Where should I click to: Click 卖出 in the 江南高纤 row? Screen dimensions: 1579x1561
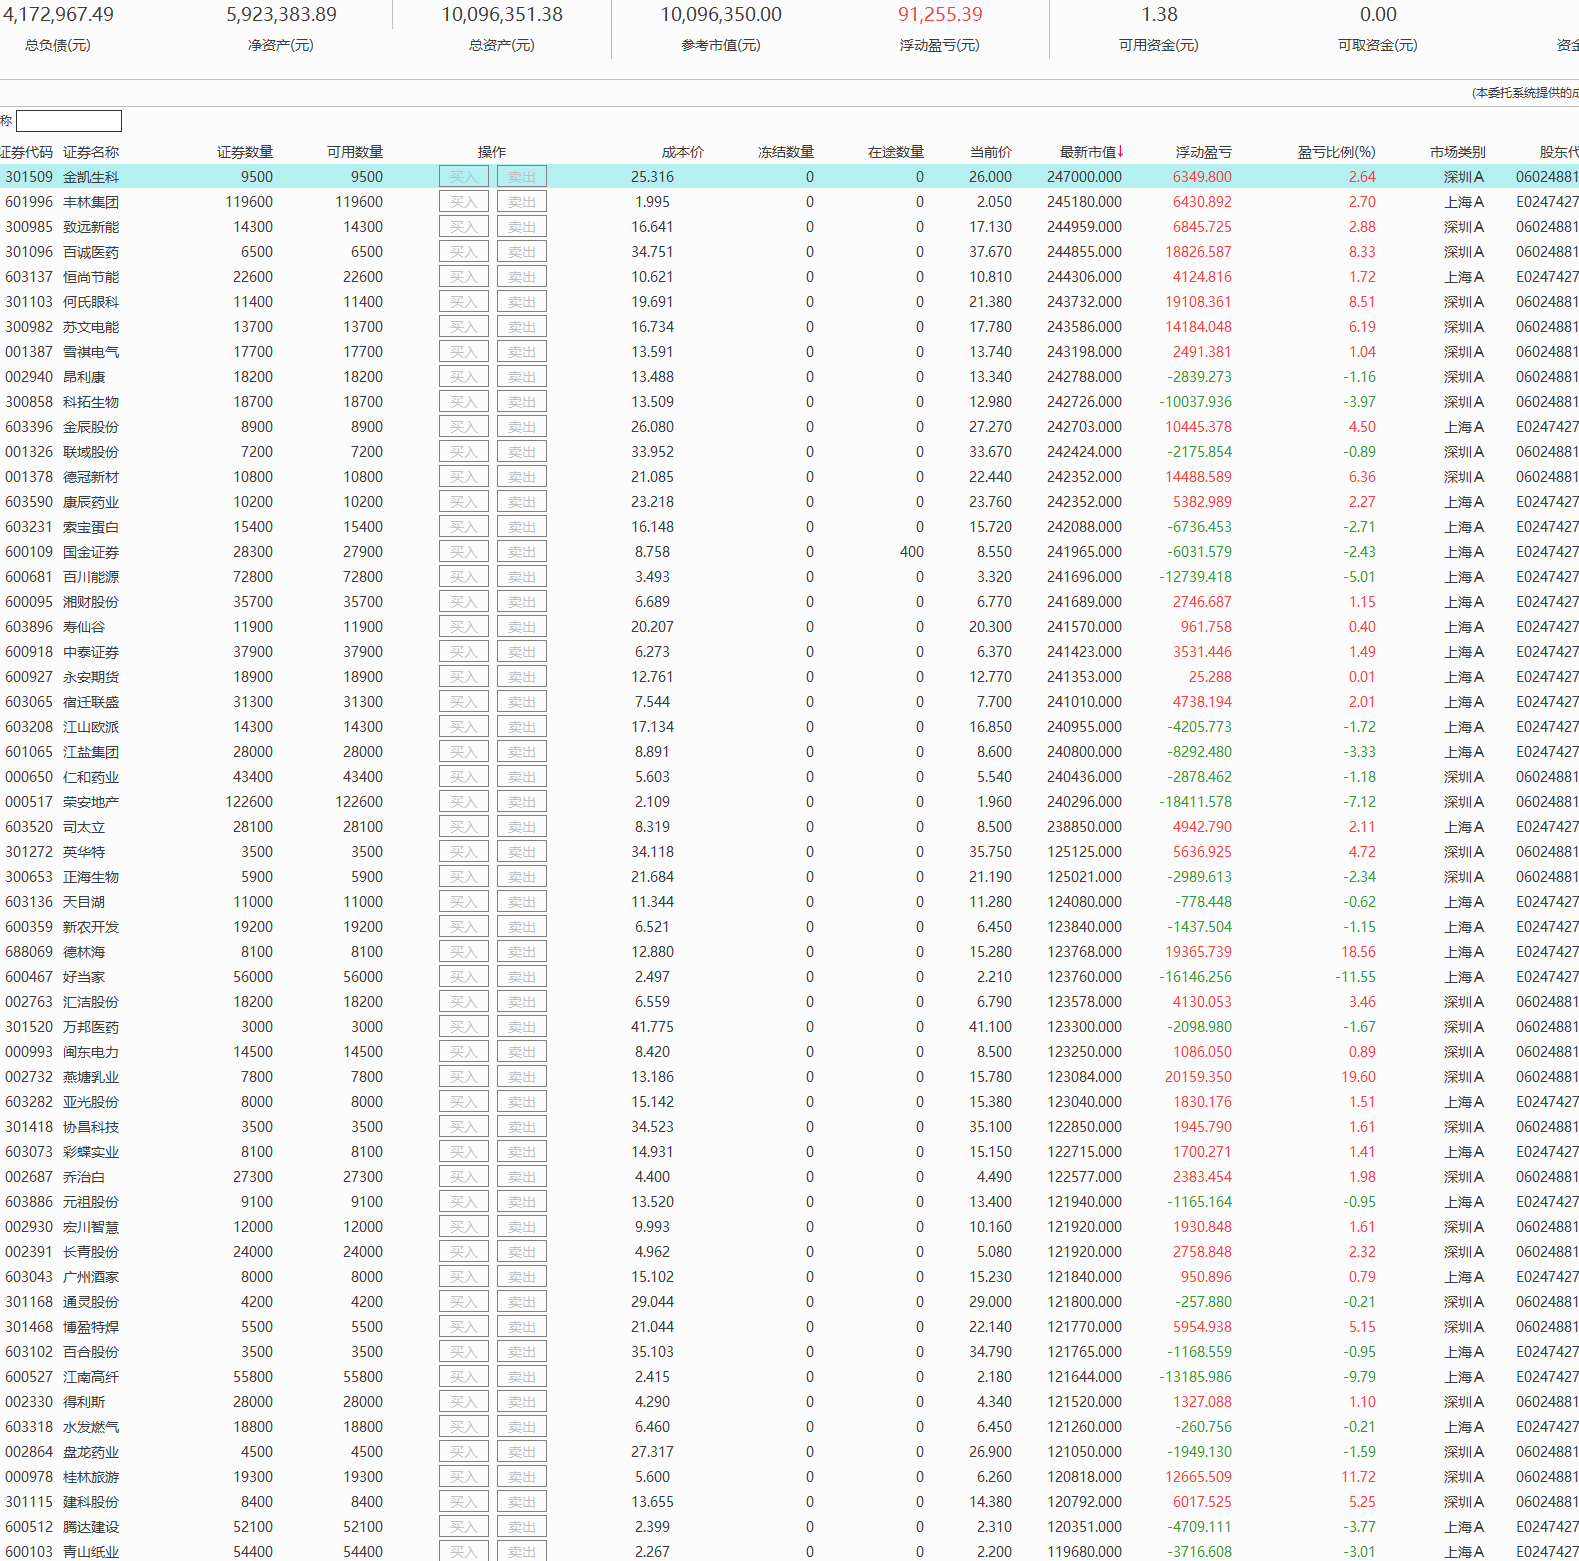(x=522, y=1377)
